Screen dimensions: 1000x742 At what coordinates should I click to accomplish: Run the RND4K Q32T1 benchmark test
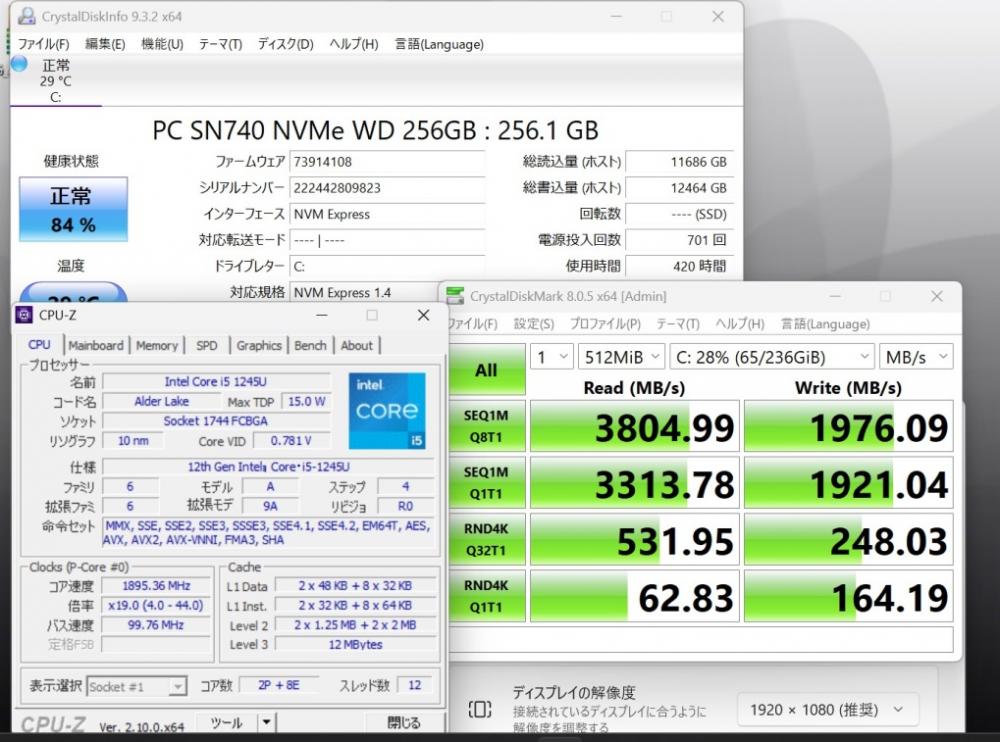coord(486,540)
